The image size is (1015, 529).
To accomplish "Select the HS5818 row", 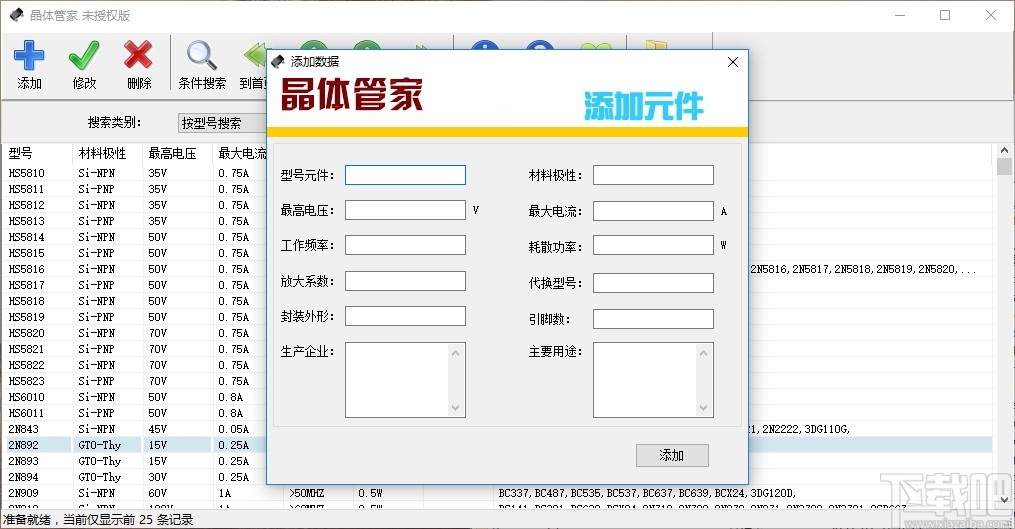I will pos(134,301).
